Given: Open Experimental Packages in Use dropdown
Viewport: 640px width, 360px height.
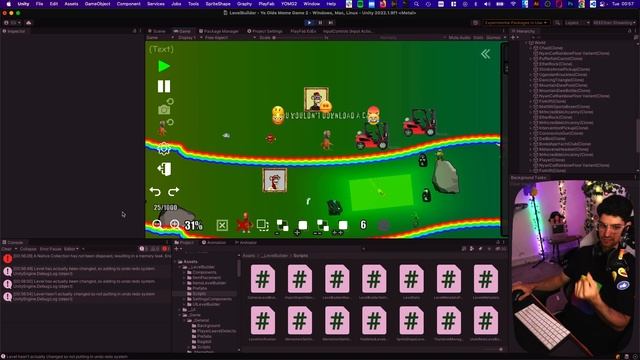Looking at the screenshot, I should click(516, 23).
